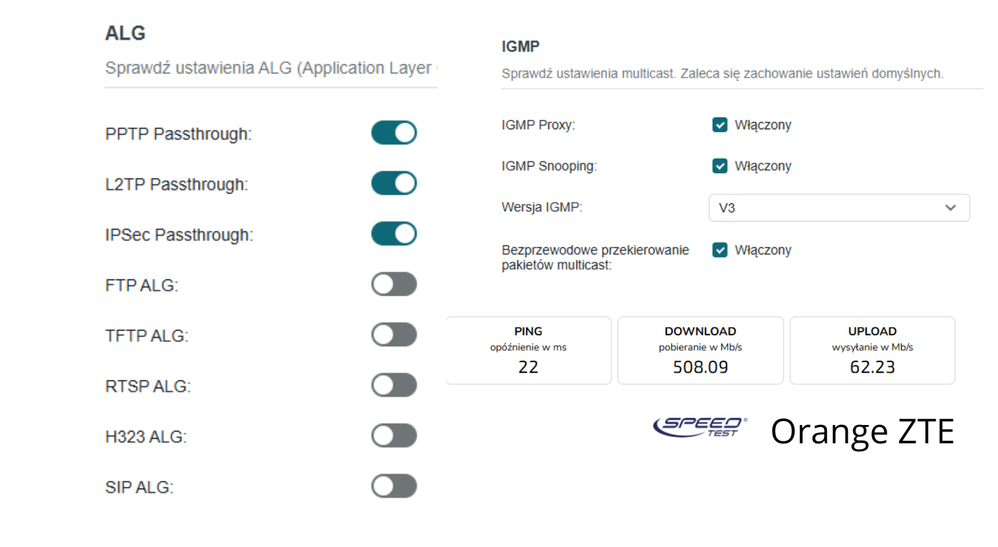Click the IGMP section heading
The height and width of the screenshot is (547, 998).
[520, 46]
